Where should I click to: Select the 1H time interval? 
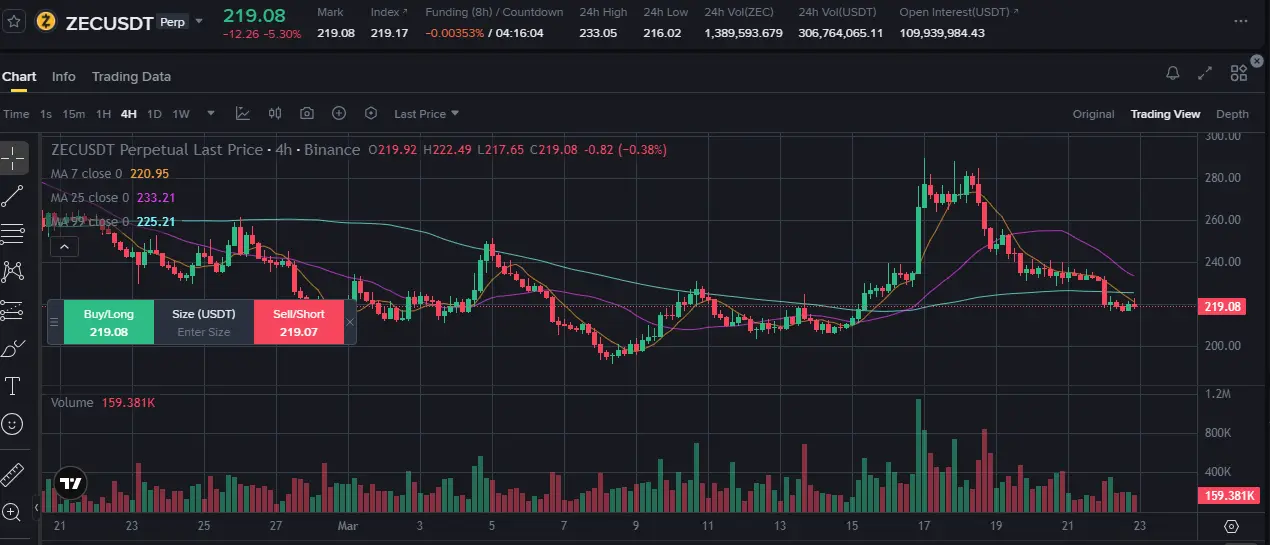click(x=103, y=114)
